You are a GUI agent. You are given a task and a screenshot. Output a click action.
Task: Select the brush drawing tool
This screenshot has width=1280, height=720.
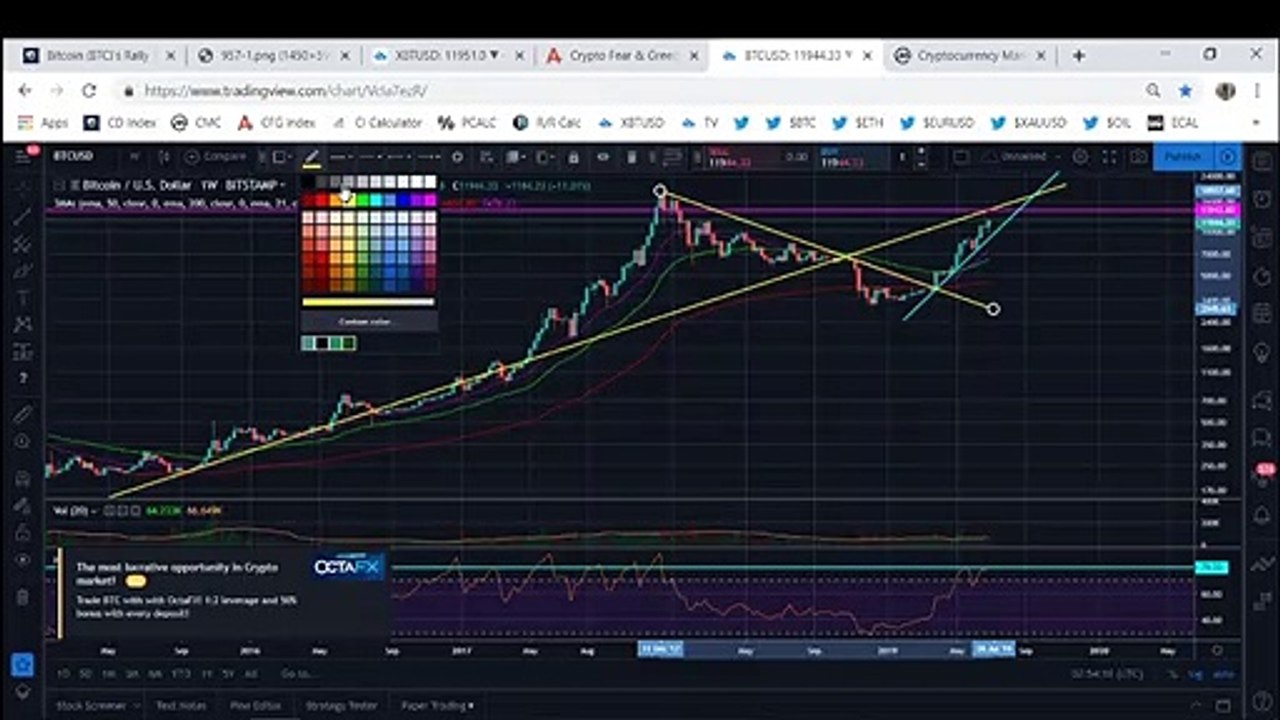pos(23,271)
